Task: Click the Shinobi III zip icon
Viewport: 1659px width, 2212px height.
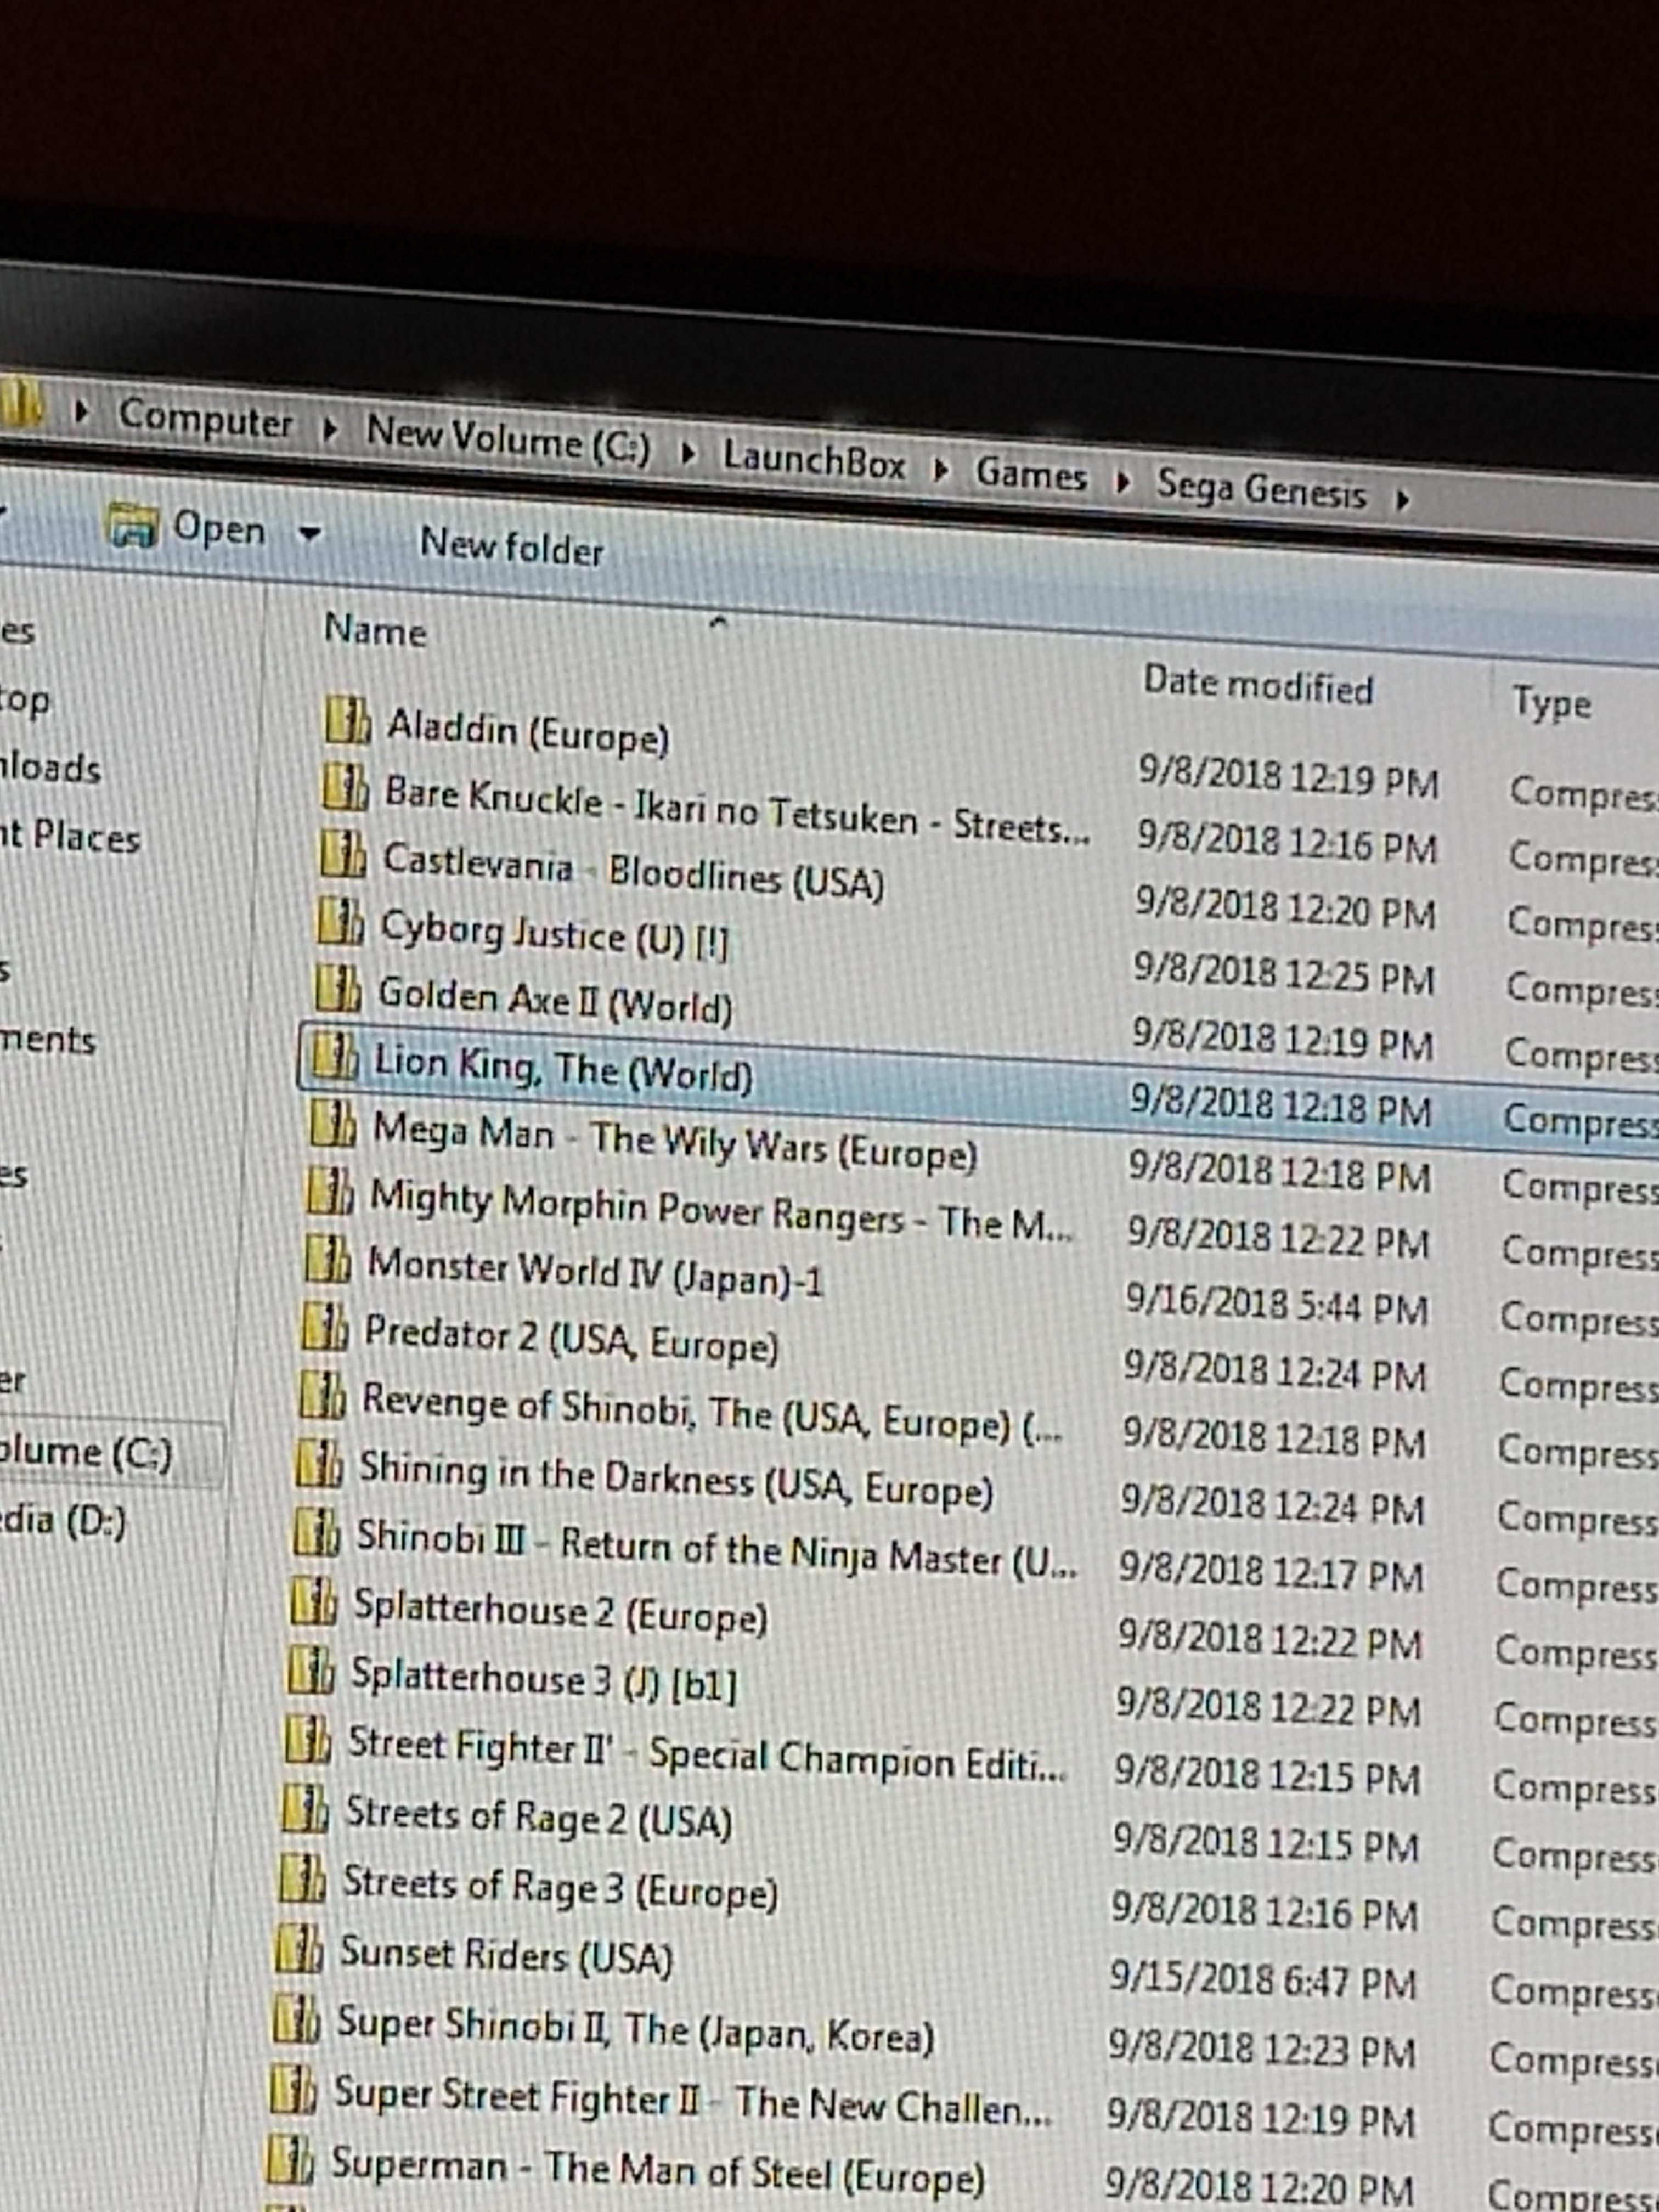Action: click(317, 1533)
